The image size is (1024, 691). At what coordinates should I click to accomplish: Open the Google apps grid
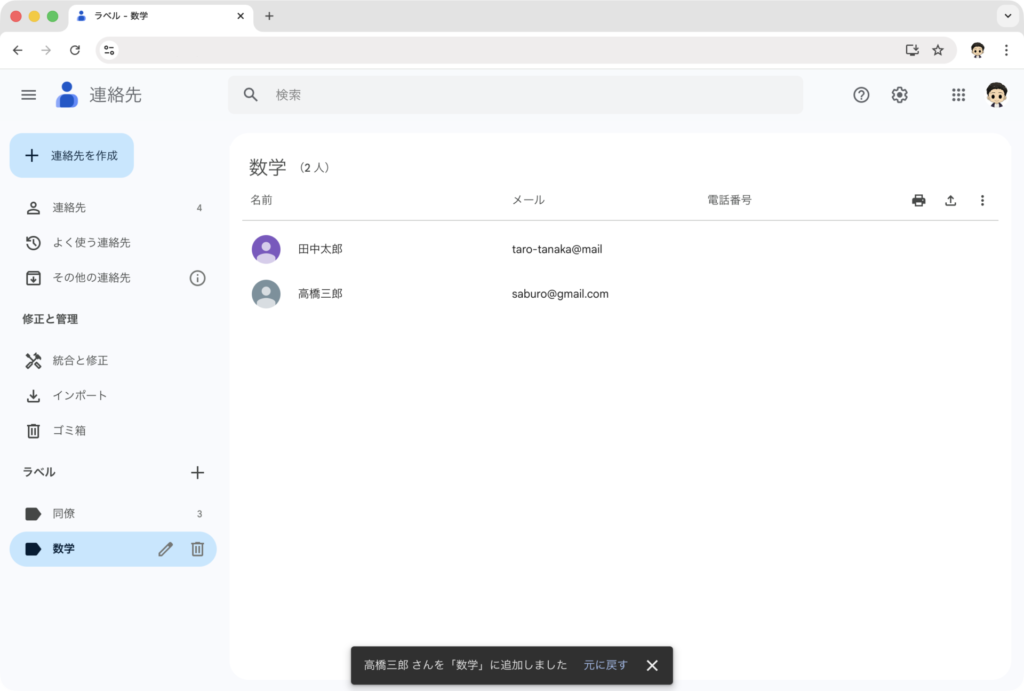click(x=958, y=95)
